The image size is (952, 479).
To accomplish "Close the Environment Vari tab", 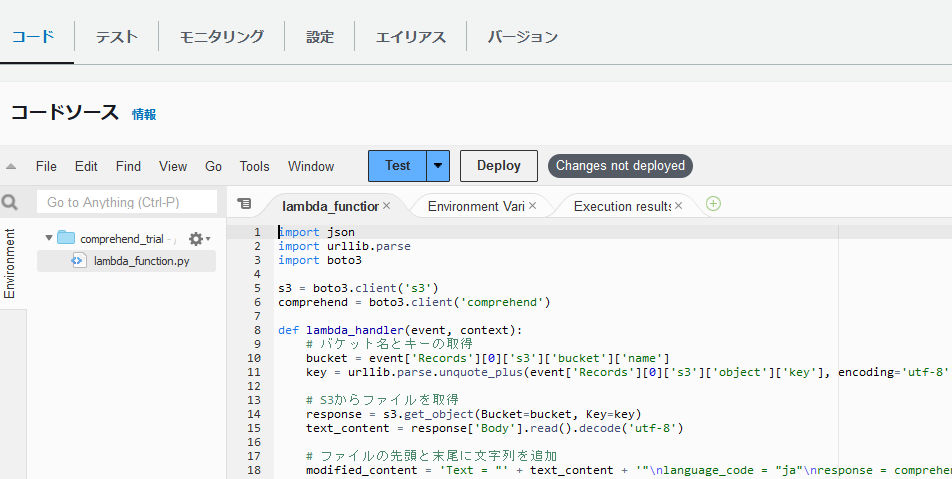I will (532, 206).
